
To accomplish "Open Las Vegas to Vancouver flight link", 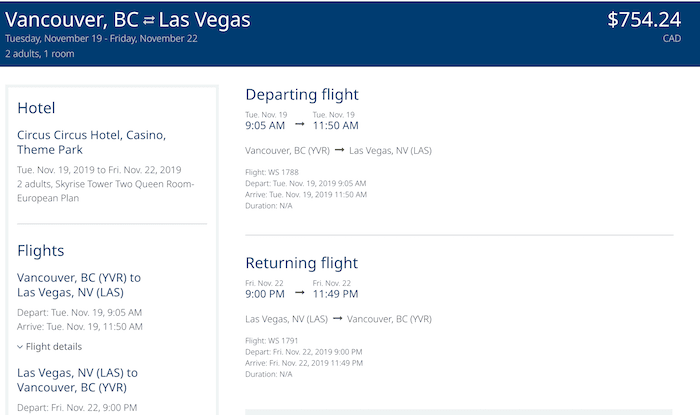I will pyautogui.click(x=77, y=380).
